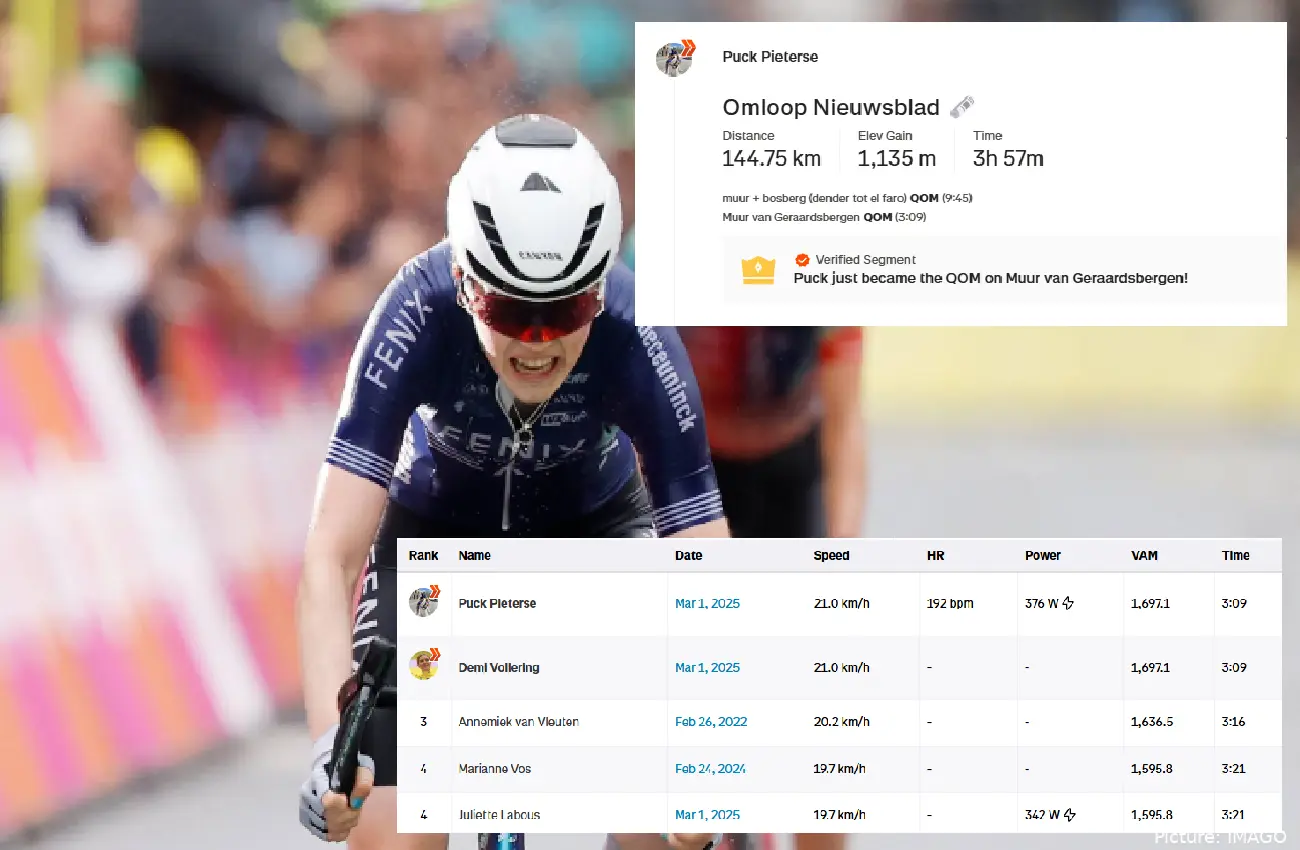Click the bike gear icon beside Omloop Nieuwsblad
The height and width of the screenshot is (850, 1300).
[962, 107]
